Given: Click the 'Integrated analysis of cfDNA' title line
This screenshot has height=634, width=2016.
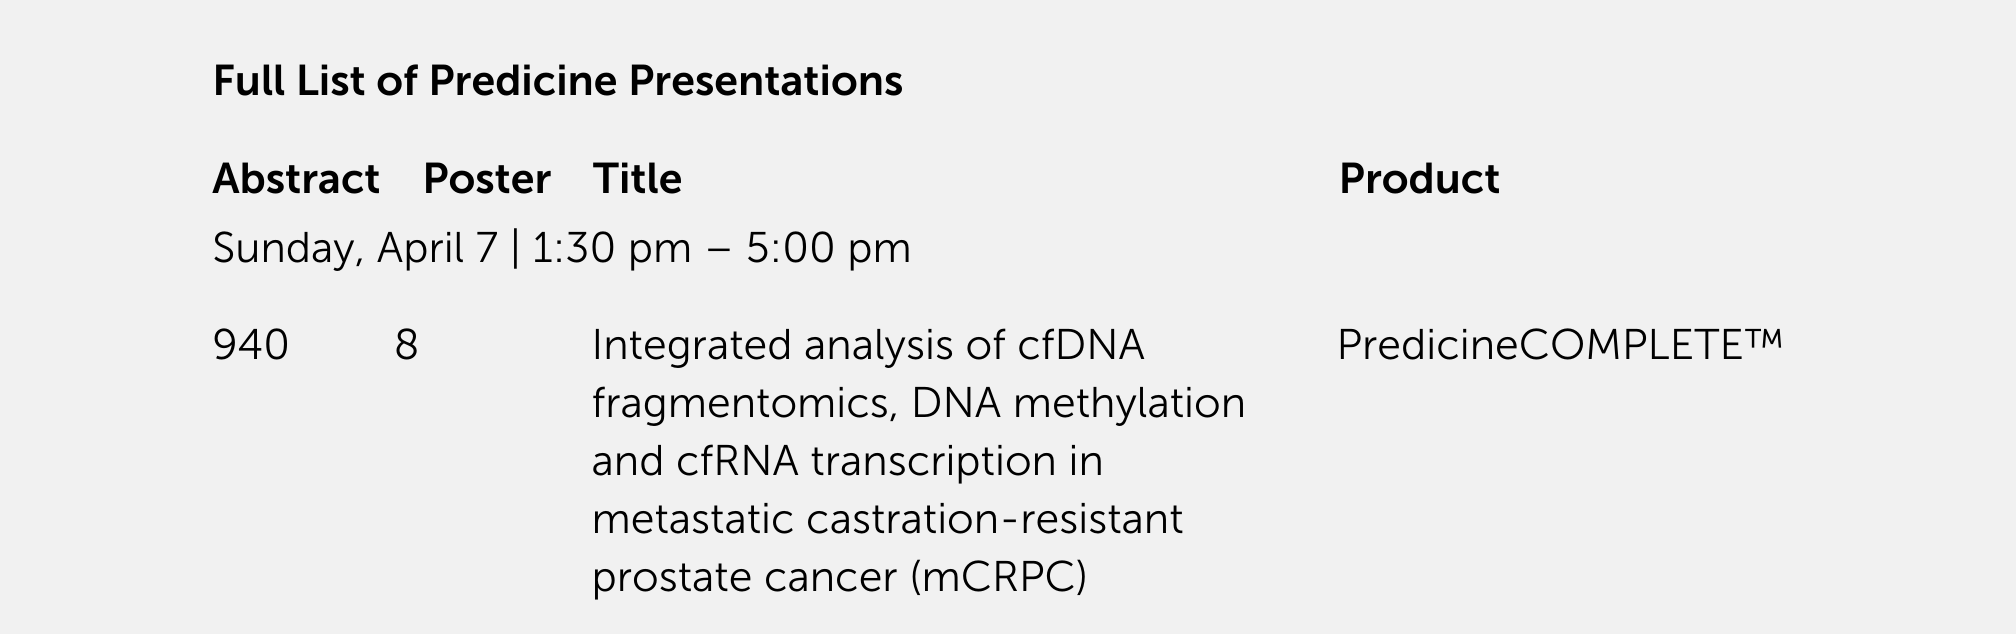Looking at the screenshot, I should (x=868, y=345).
